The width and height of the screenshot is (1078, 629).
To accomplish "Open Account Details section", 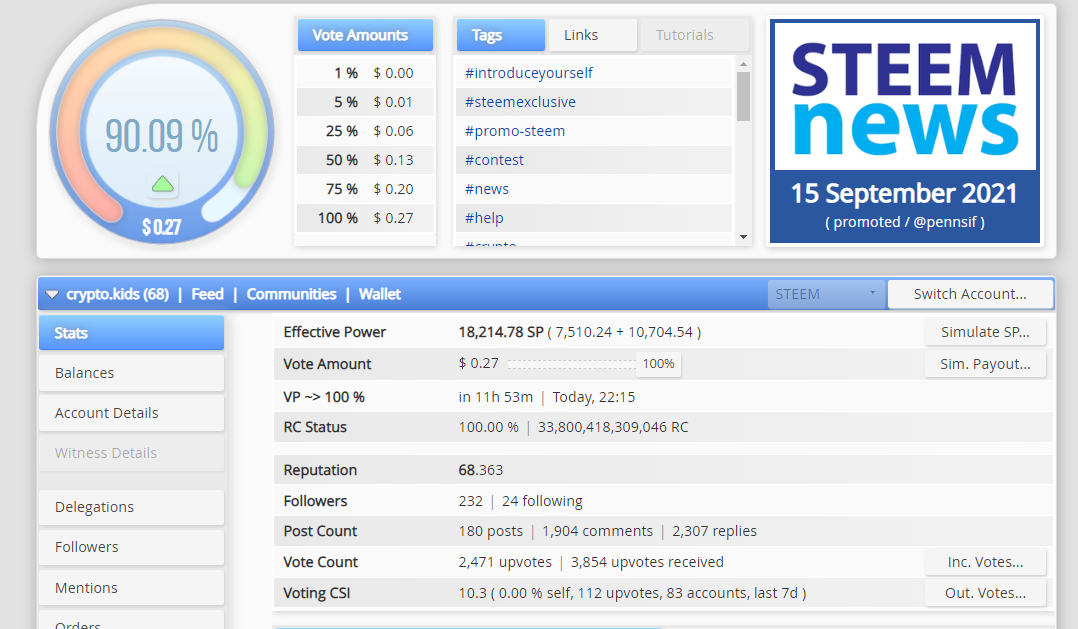I will click(x=131, y=412).
